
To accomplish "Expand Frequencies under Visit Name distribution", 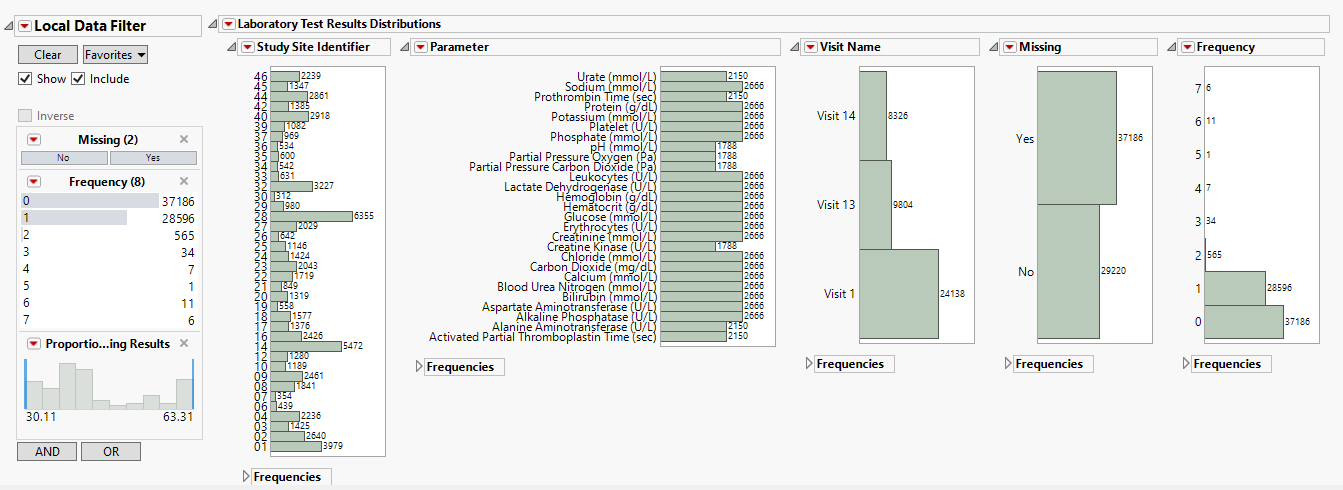I will click(x=809, y=364).
